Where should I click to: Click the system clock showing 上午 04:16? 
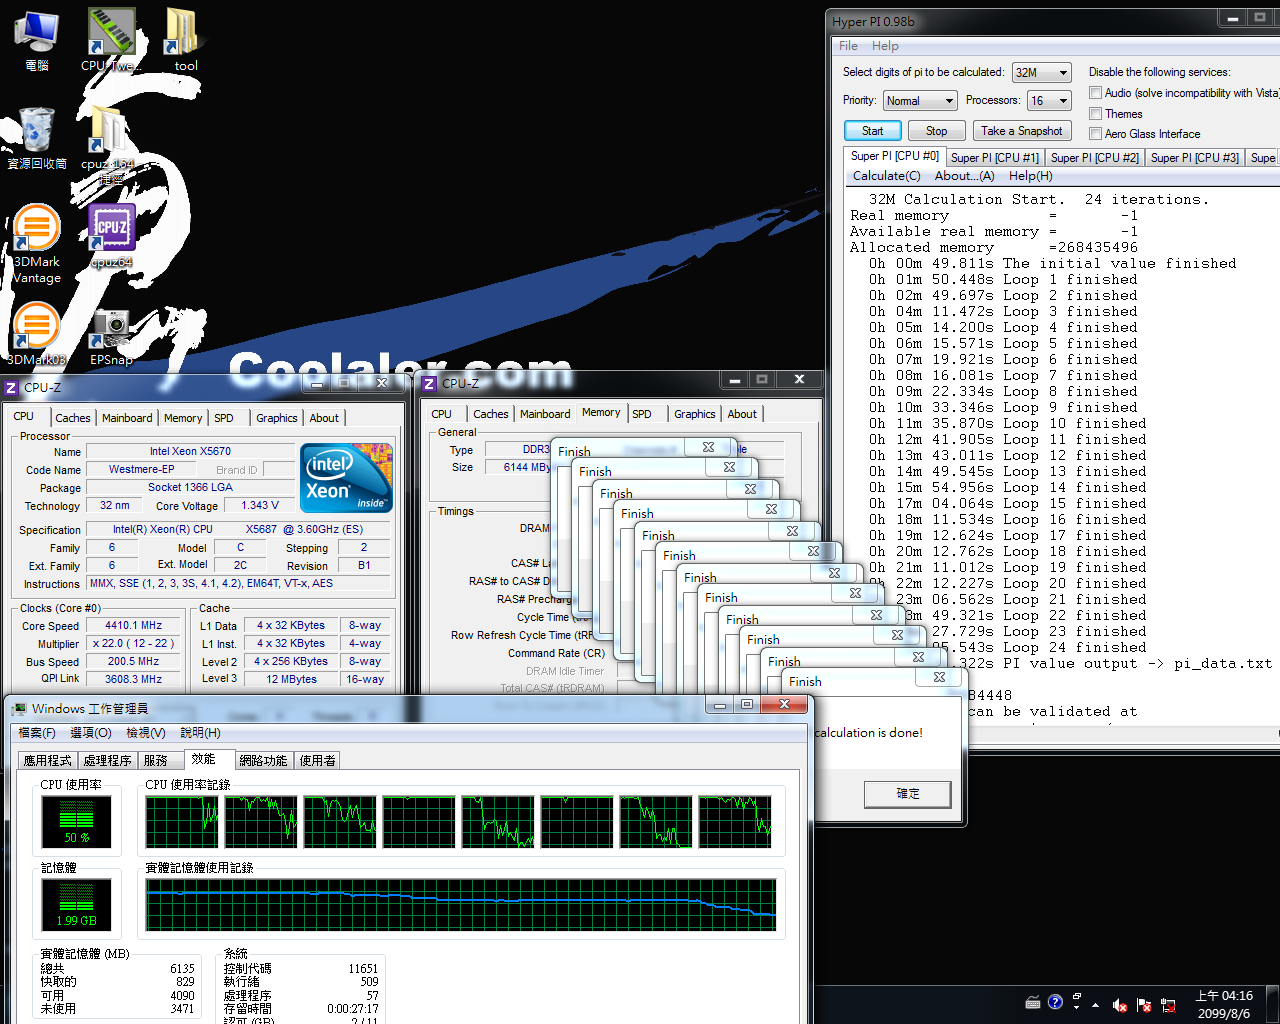1224,1004
